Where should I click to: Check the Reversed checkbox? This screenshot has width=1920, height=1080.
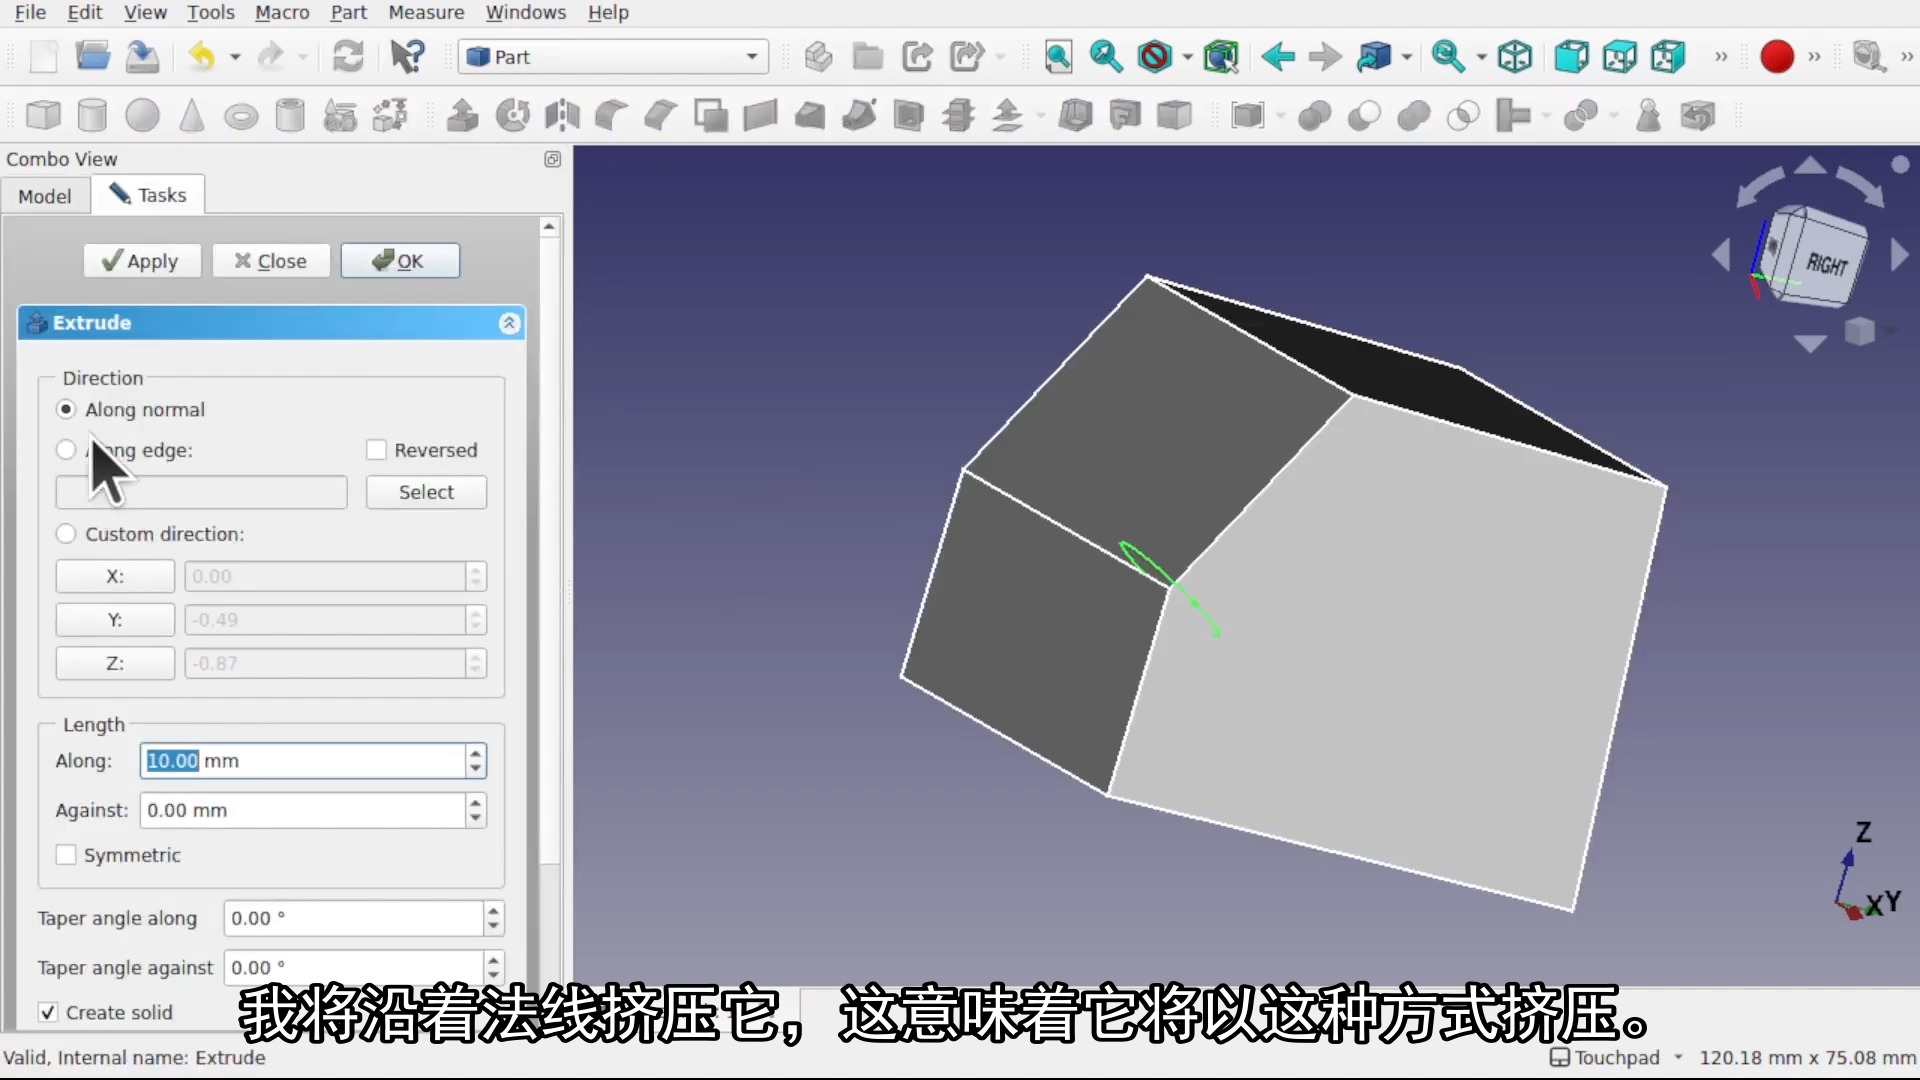pos(377,450)
